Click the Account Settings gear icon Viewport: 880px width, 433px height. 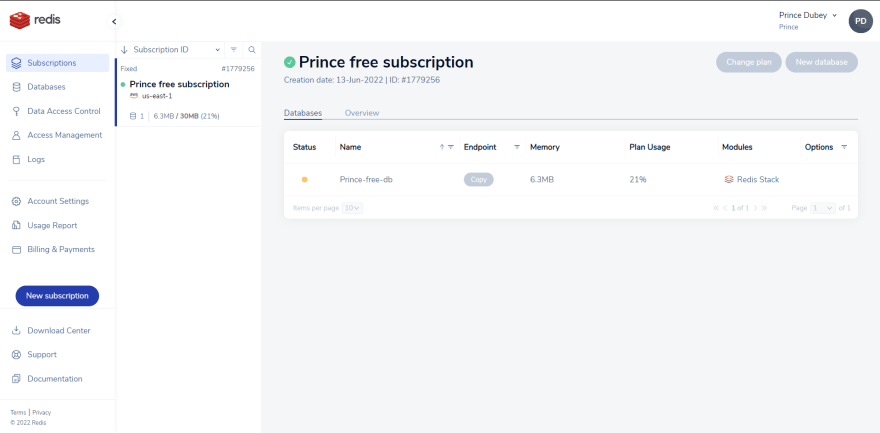[16, 201]
